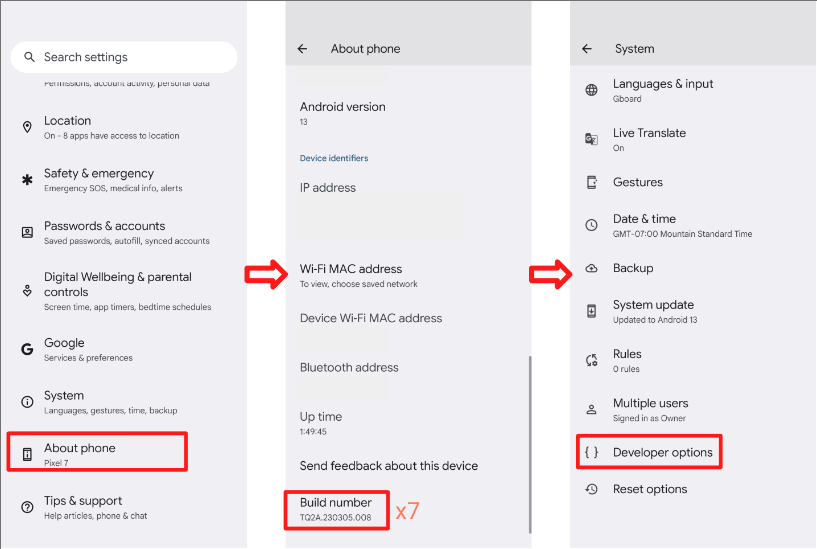
Task: Tap the Passwords & accounts icon
Action: point(27,232)
